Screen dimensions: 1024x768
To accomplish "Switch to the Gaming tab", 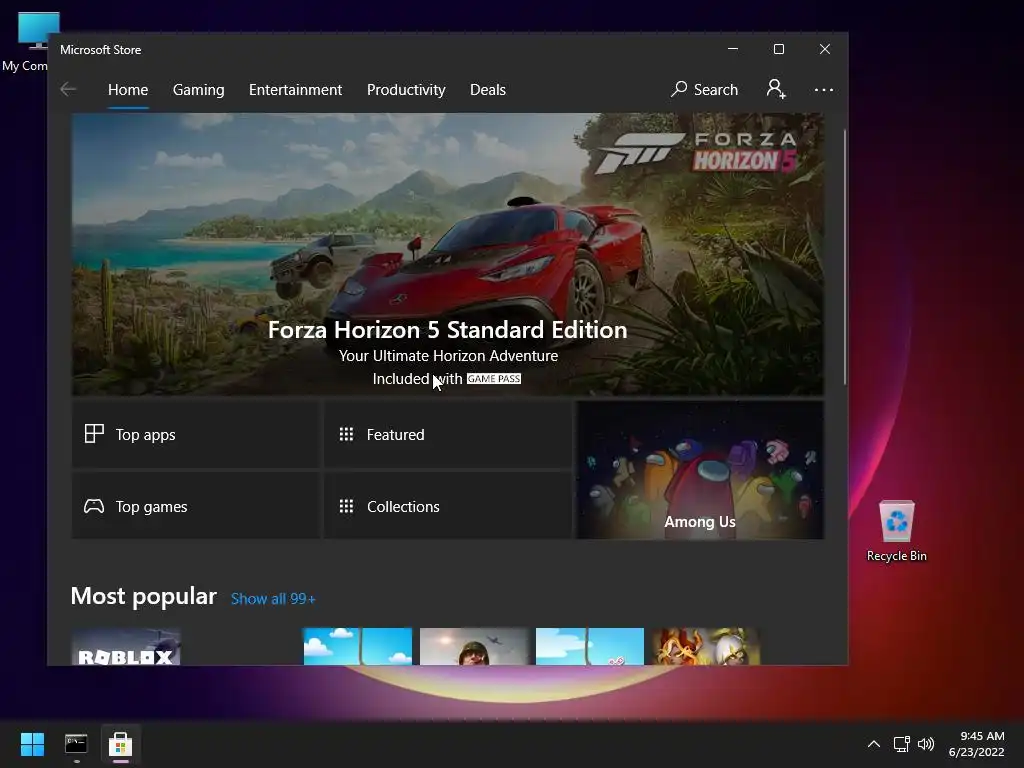I will coord(199,89).
